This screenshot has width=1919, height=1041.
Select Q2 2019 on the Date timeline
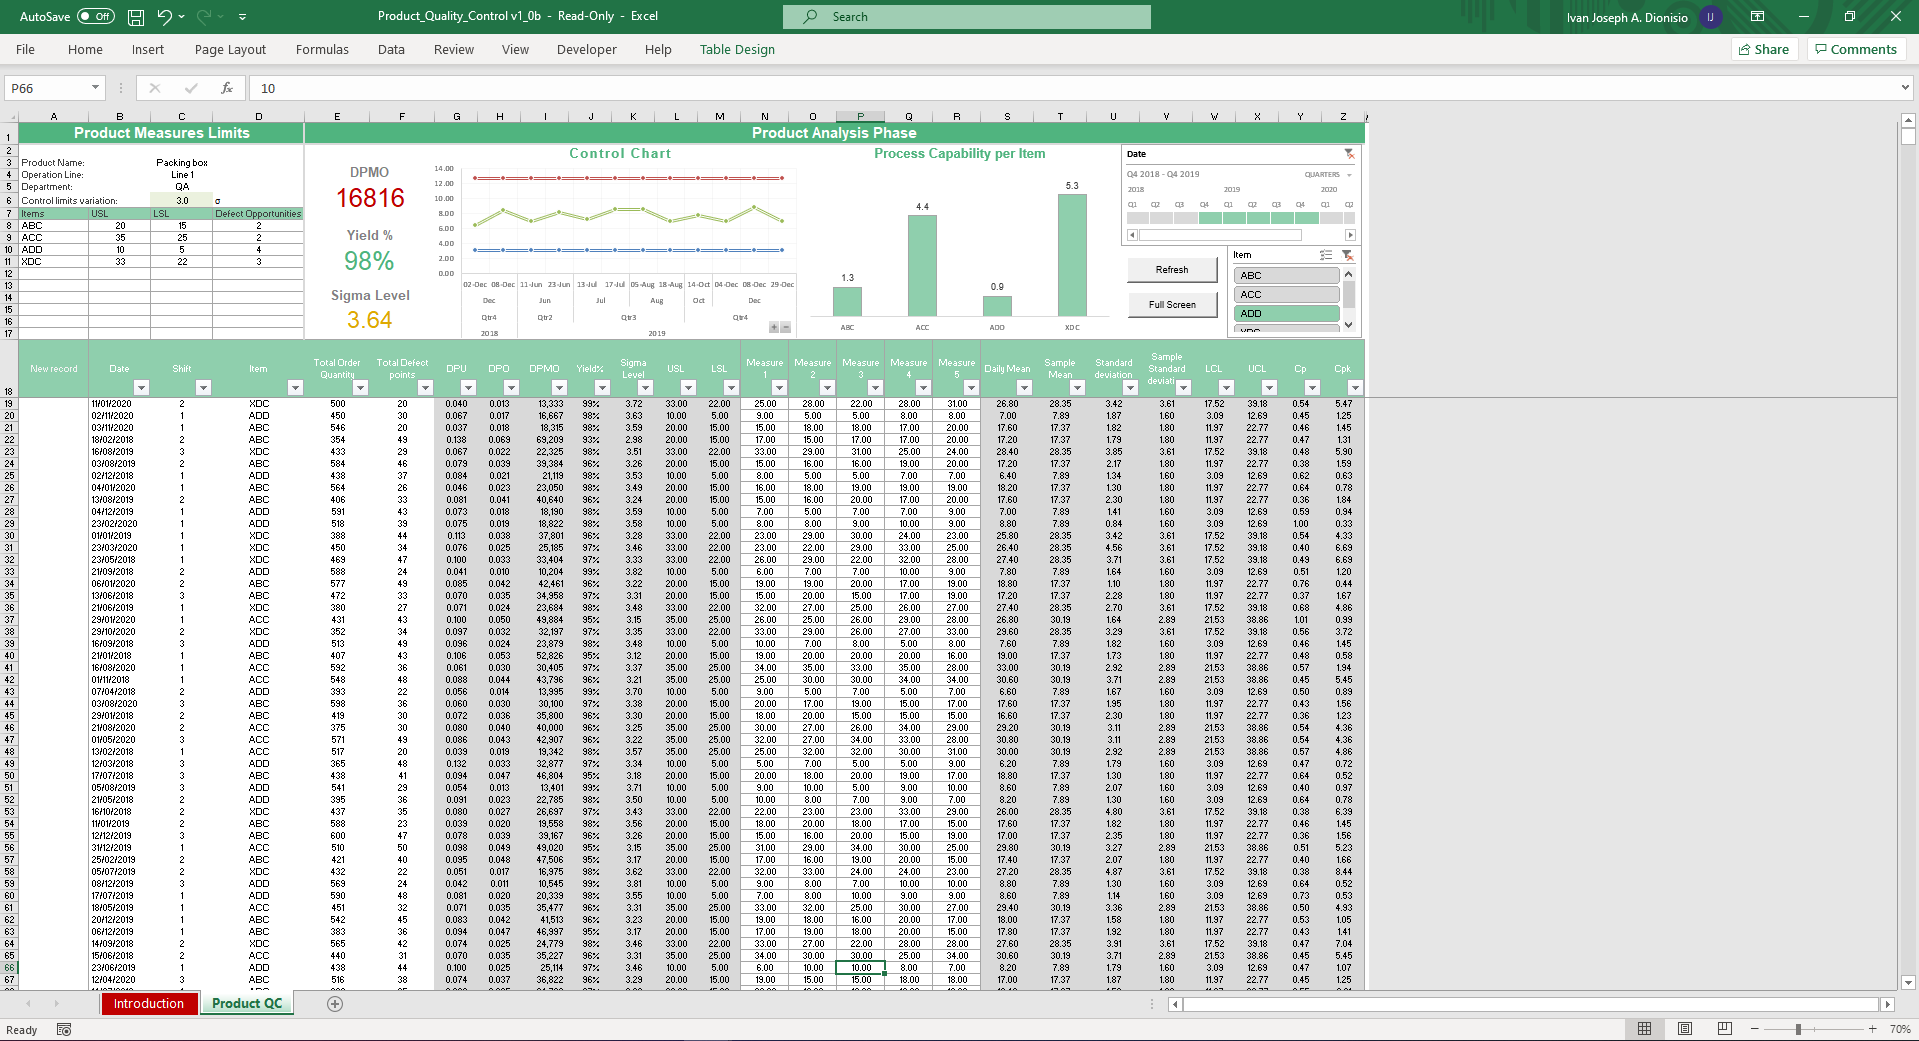[x=1258, y=218]
